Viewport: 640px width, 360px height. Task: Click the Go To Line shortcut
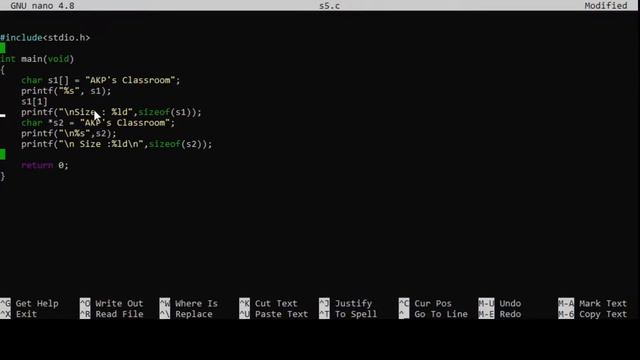433,314
